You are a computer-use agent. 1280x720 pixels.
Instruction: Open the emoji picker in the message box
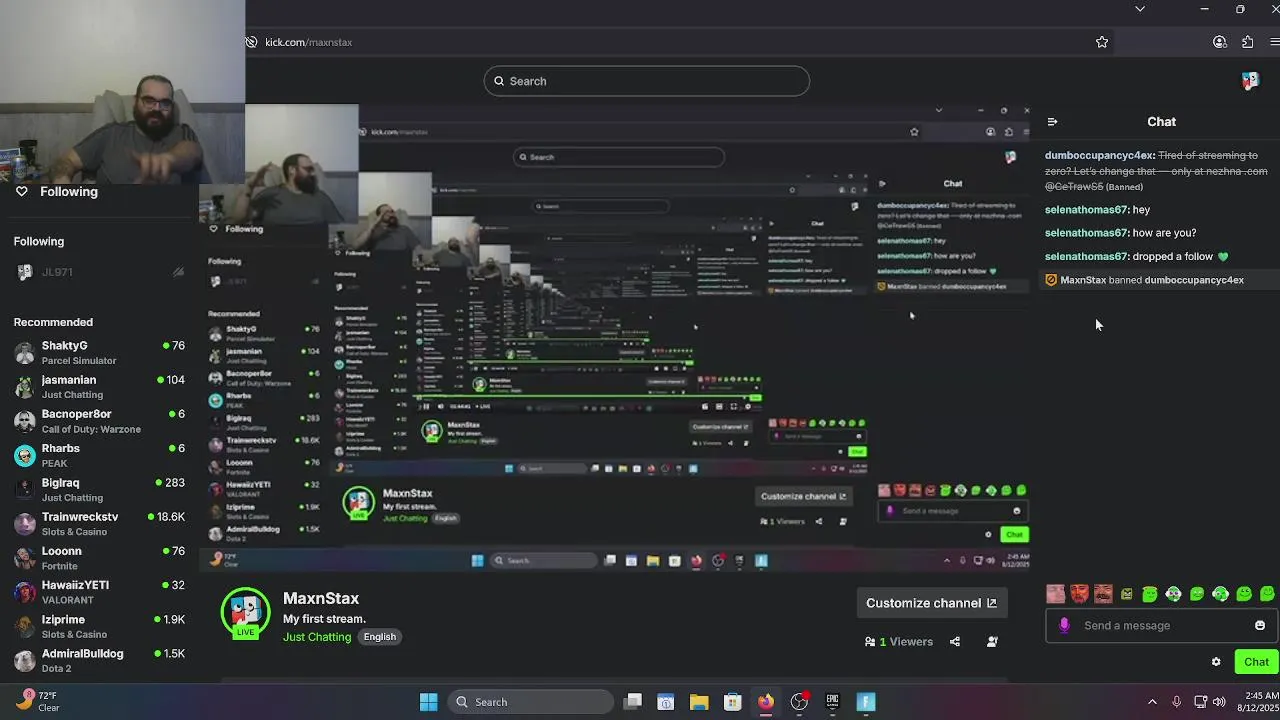click(1260, 625)
